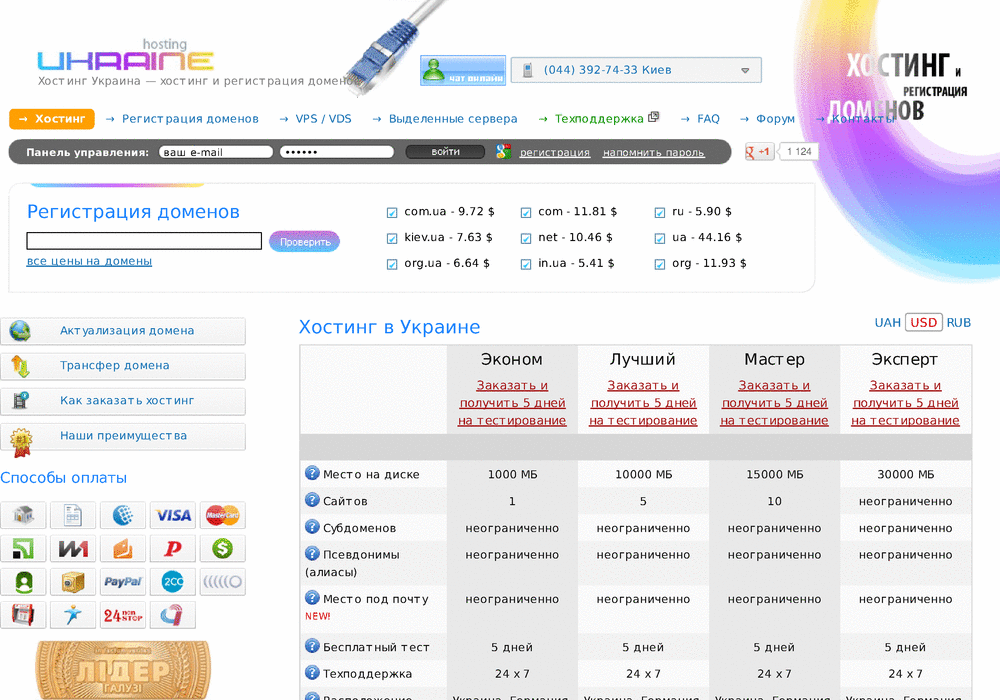
Task: Click the WebMoney globe payment icon
Action: click(x=123, y=516)
